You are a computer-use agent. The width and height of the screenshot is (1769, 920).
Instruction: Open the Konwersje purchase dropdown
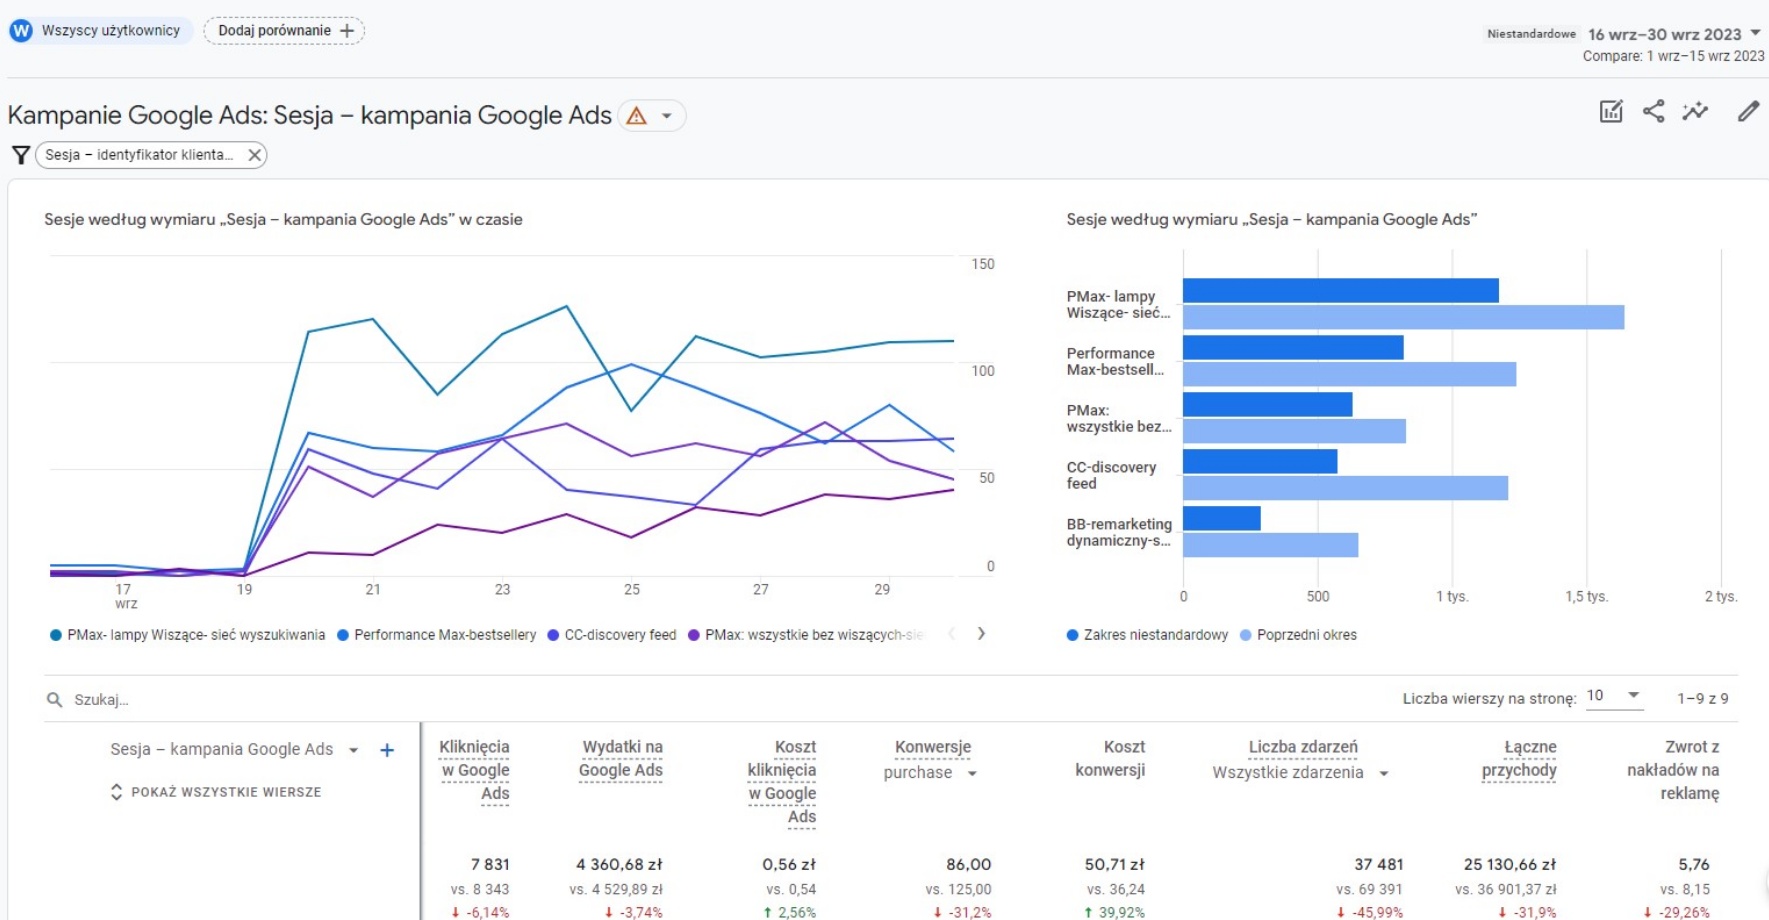971,773
